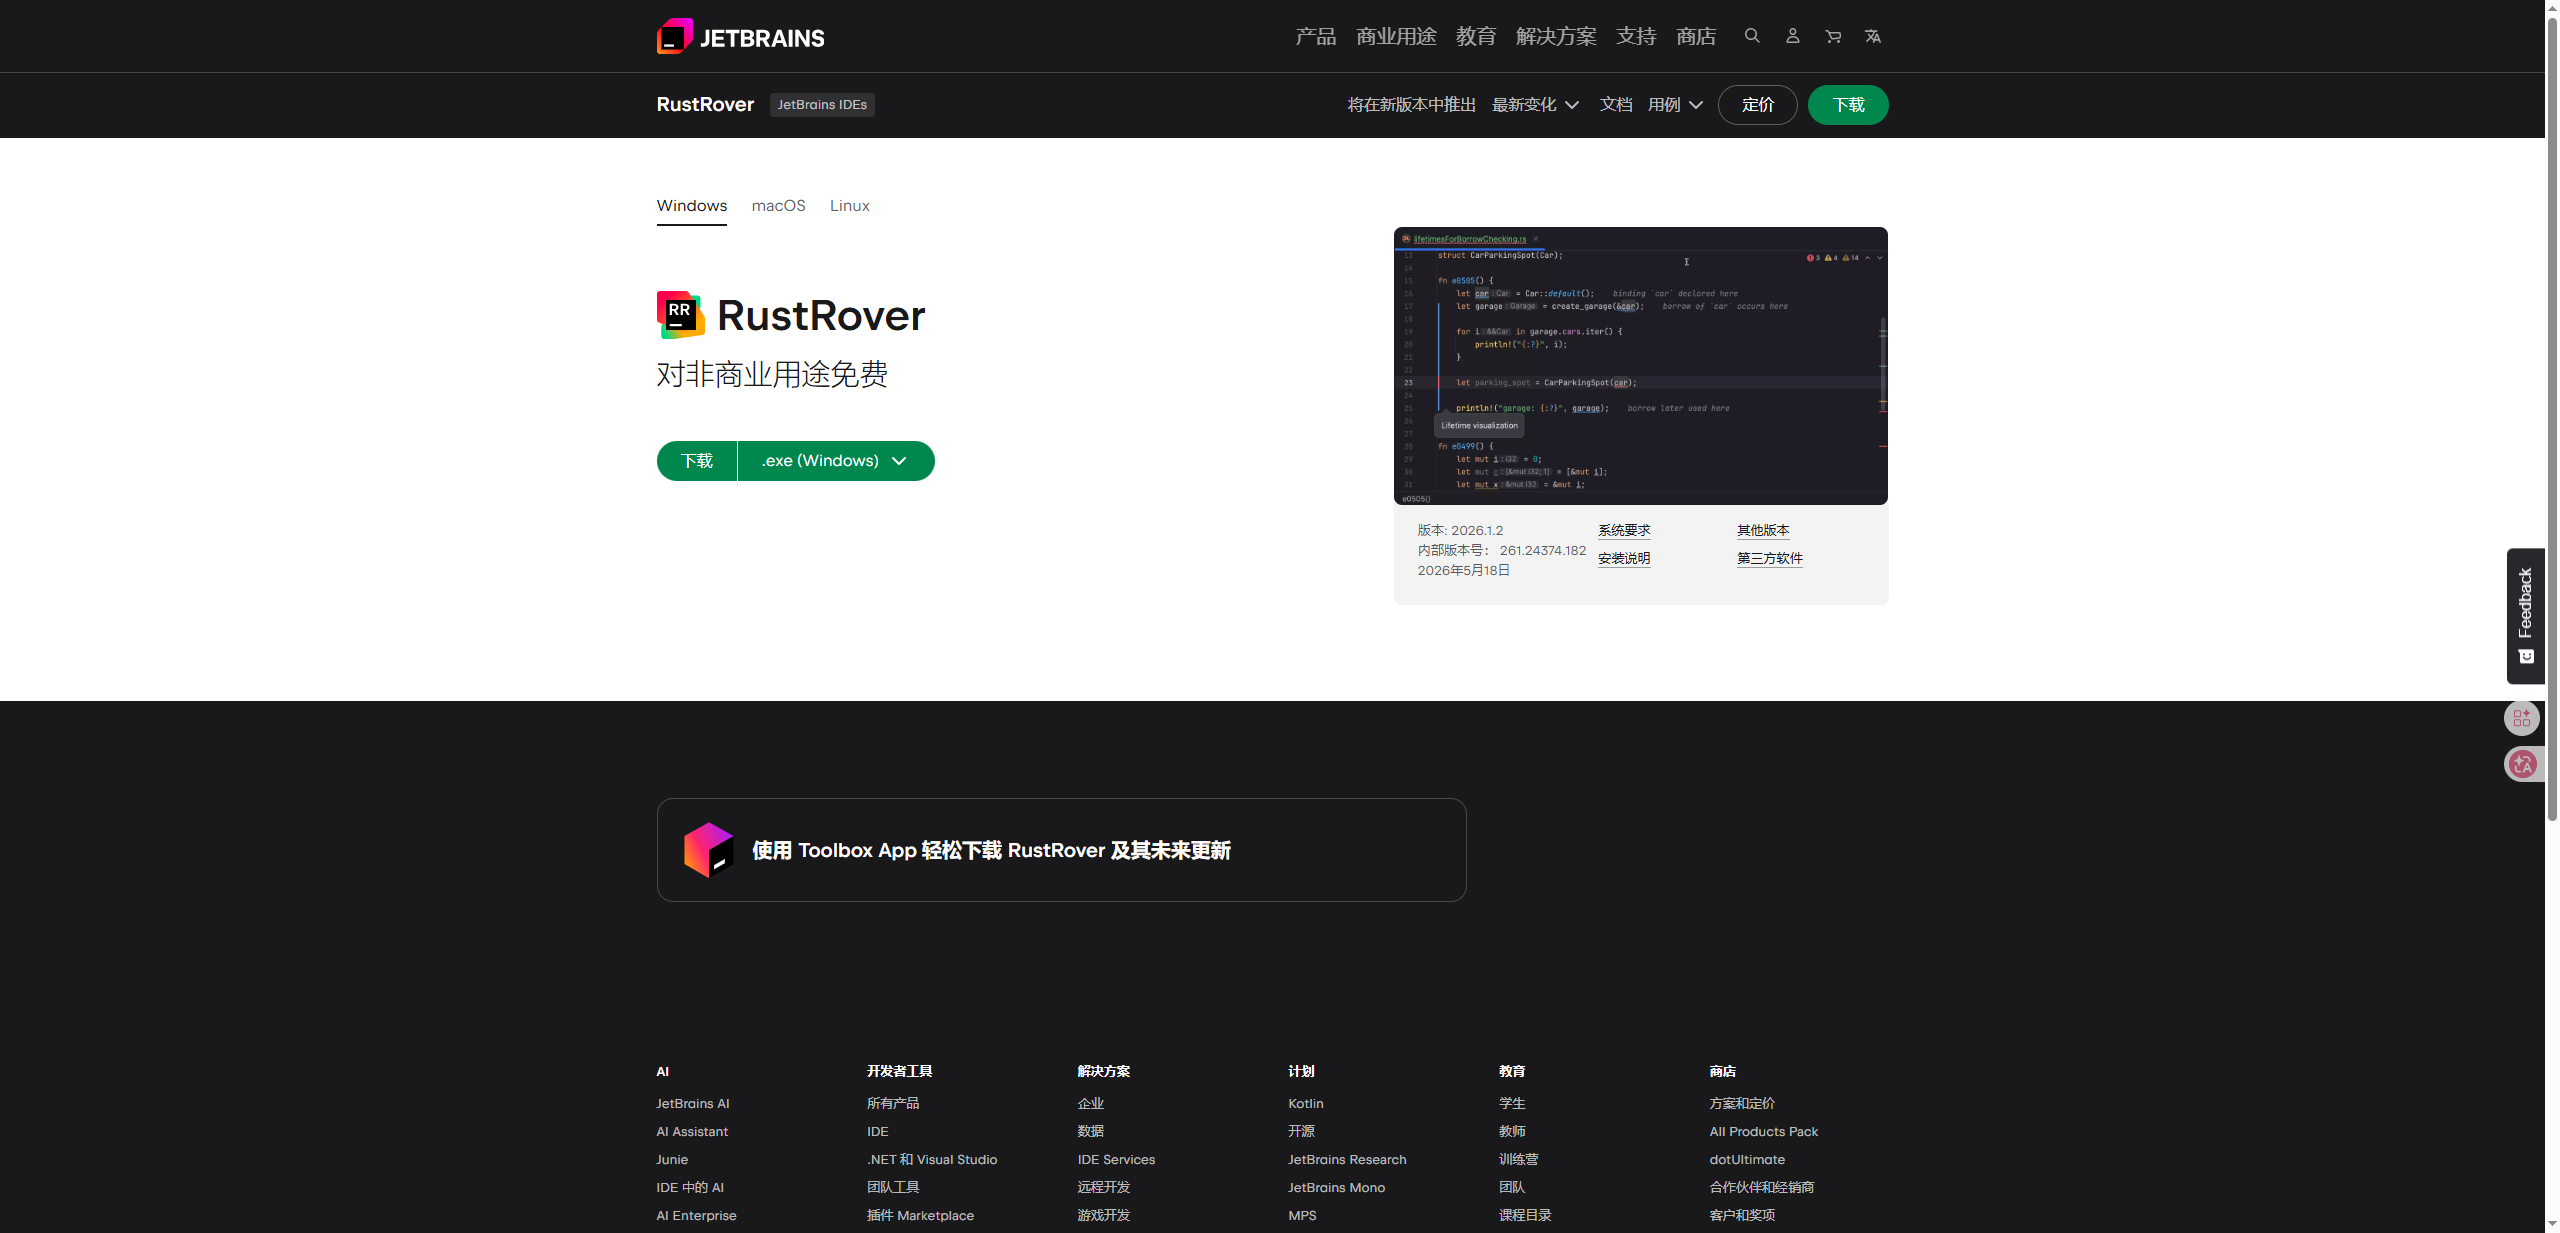The width and height of the screenshot is (2560, 1233).
Task: Go to JetBrains logo homepage
Action: click(740, 37)
